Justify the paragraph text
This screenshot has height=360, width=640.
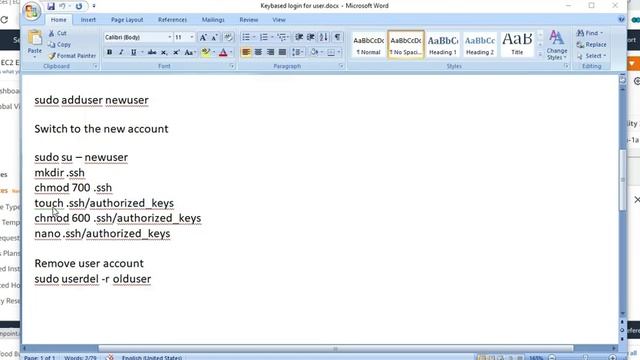coord(282,52)
